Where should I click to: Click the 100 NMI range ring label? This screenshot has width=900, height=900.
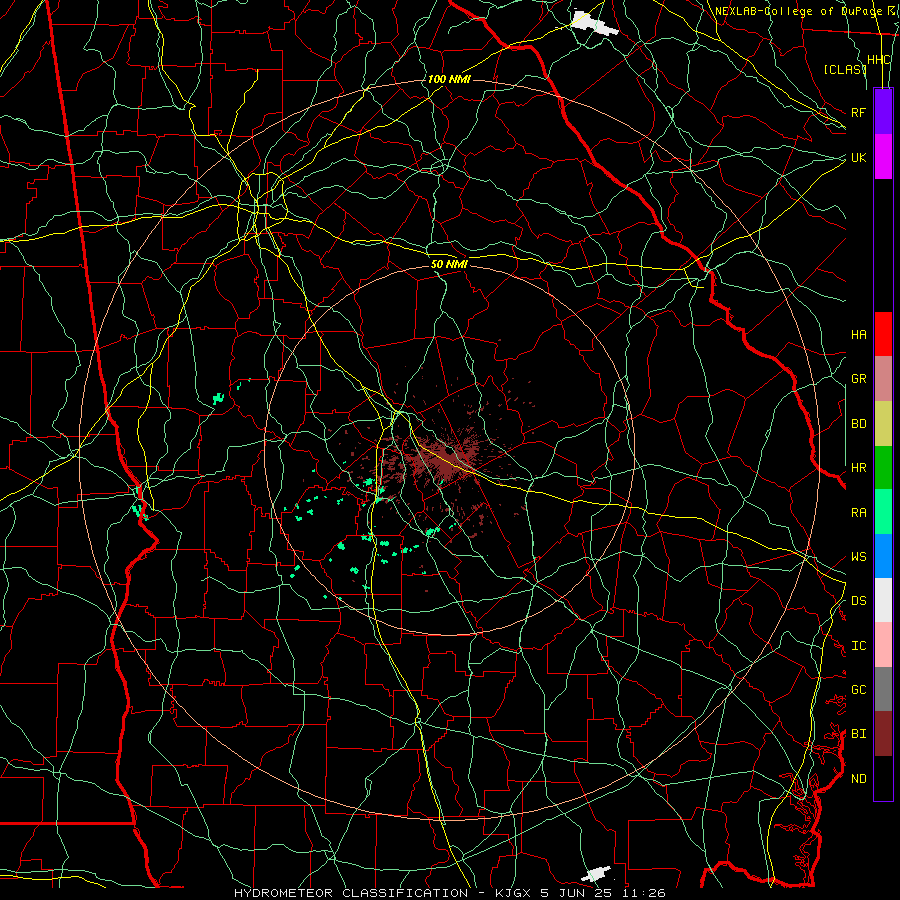[x=449, y=79]
